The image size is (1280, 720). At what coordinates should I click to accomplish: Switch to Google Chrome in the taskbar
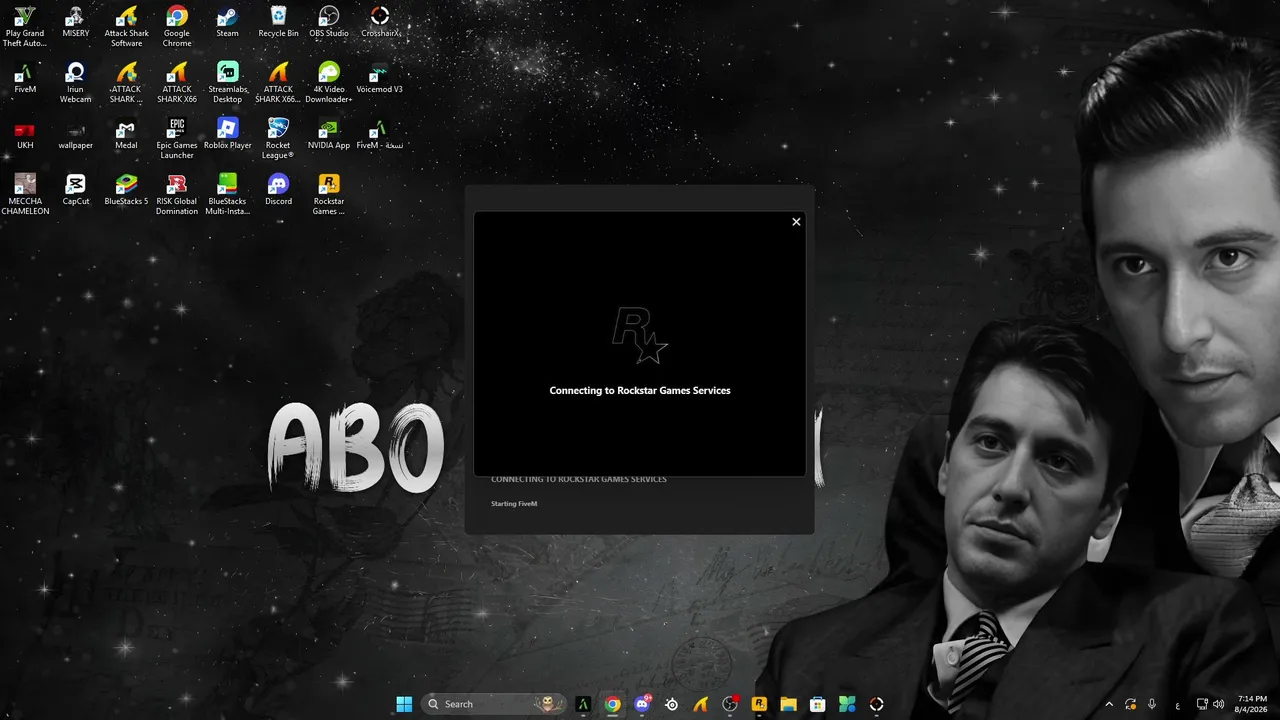tap(613, 704)
